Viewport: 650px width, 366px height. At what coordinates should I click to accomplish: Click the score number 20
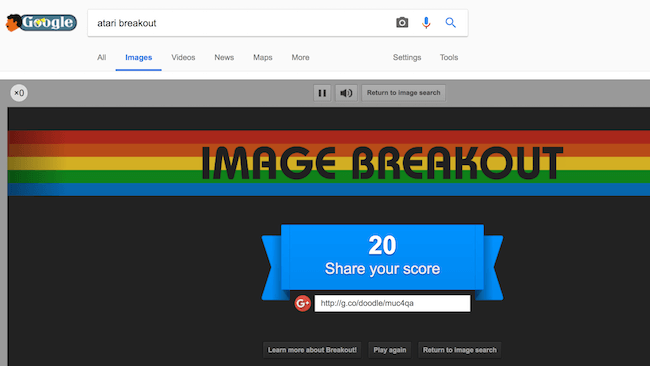[x=382, y=245]
